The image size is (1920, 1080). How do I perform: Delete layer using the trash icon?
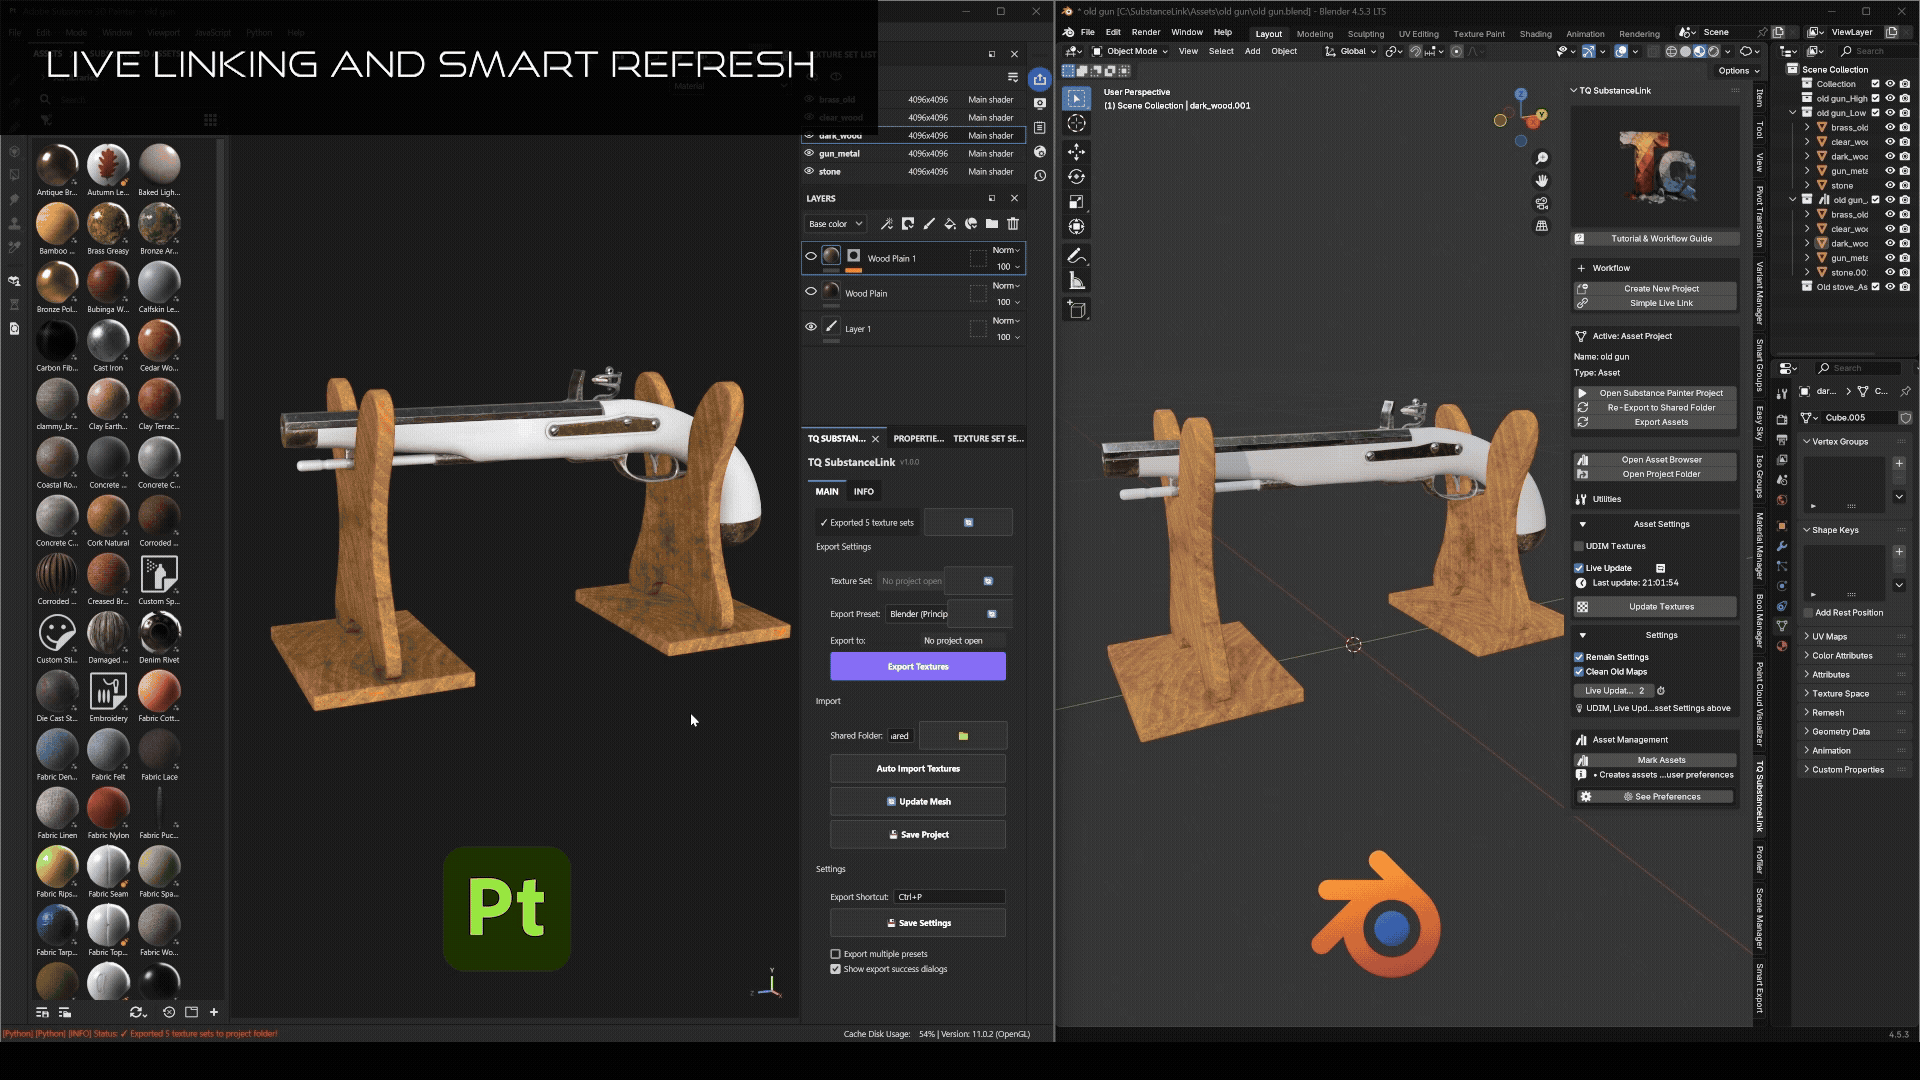pos(1013,224)
